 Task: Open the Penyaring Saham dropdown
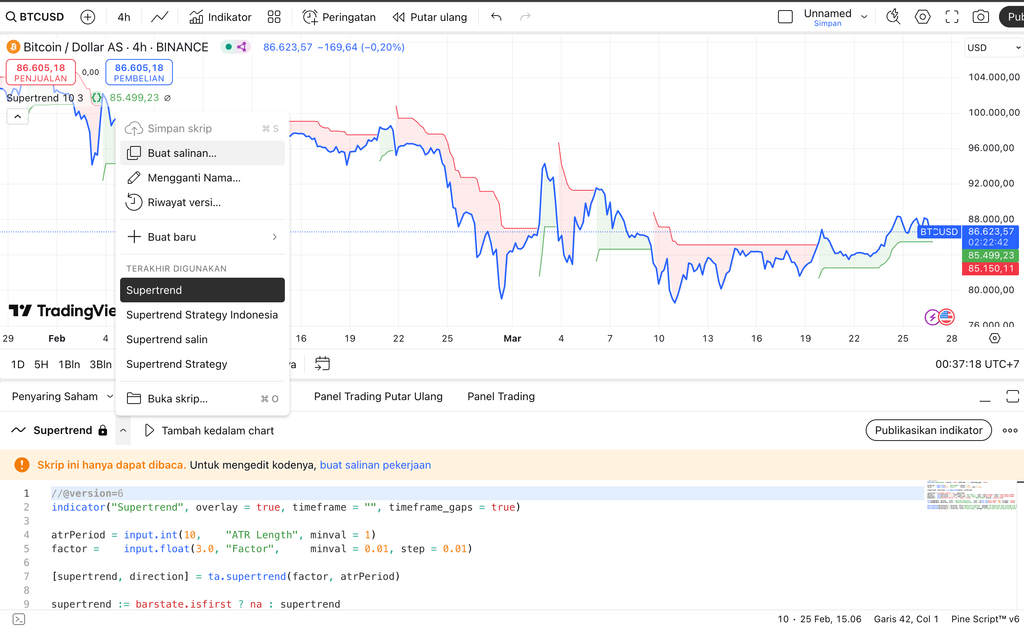(62, 396)
